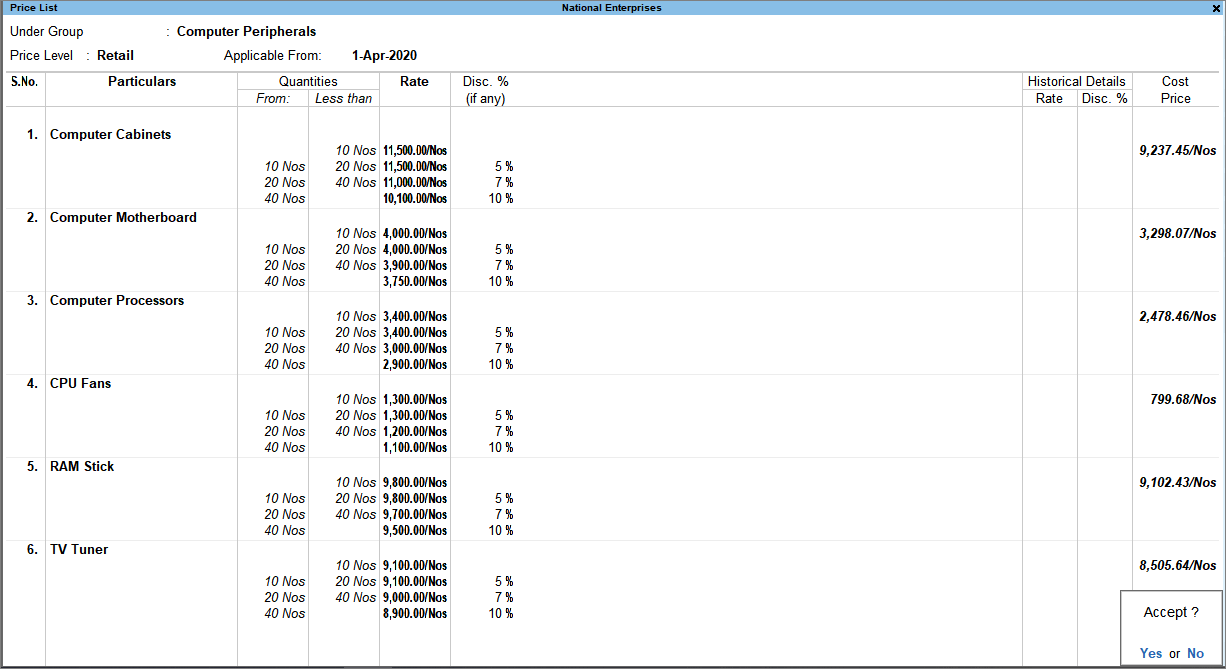This screenshot has width=1226, height=669.
Task: Click No to reject the price list
Action: coord(1195,652)
